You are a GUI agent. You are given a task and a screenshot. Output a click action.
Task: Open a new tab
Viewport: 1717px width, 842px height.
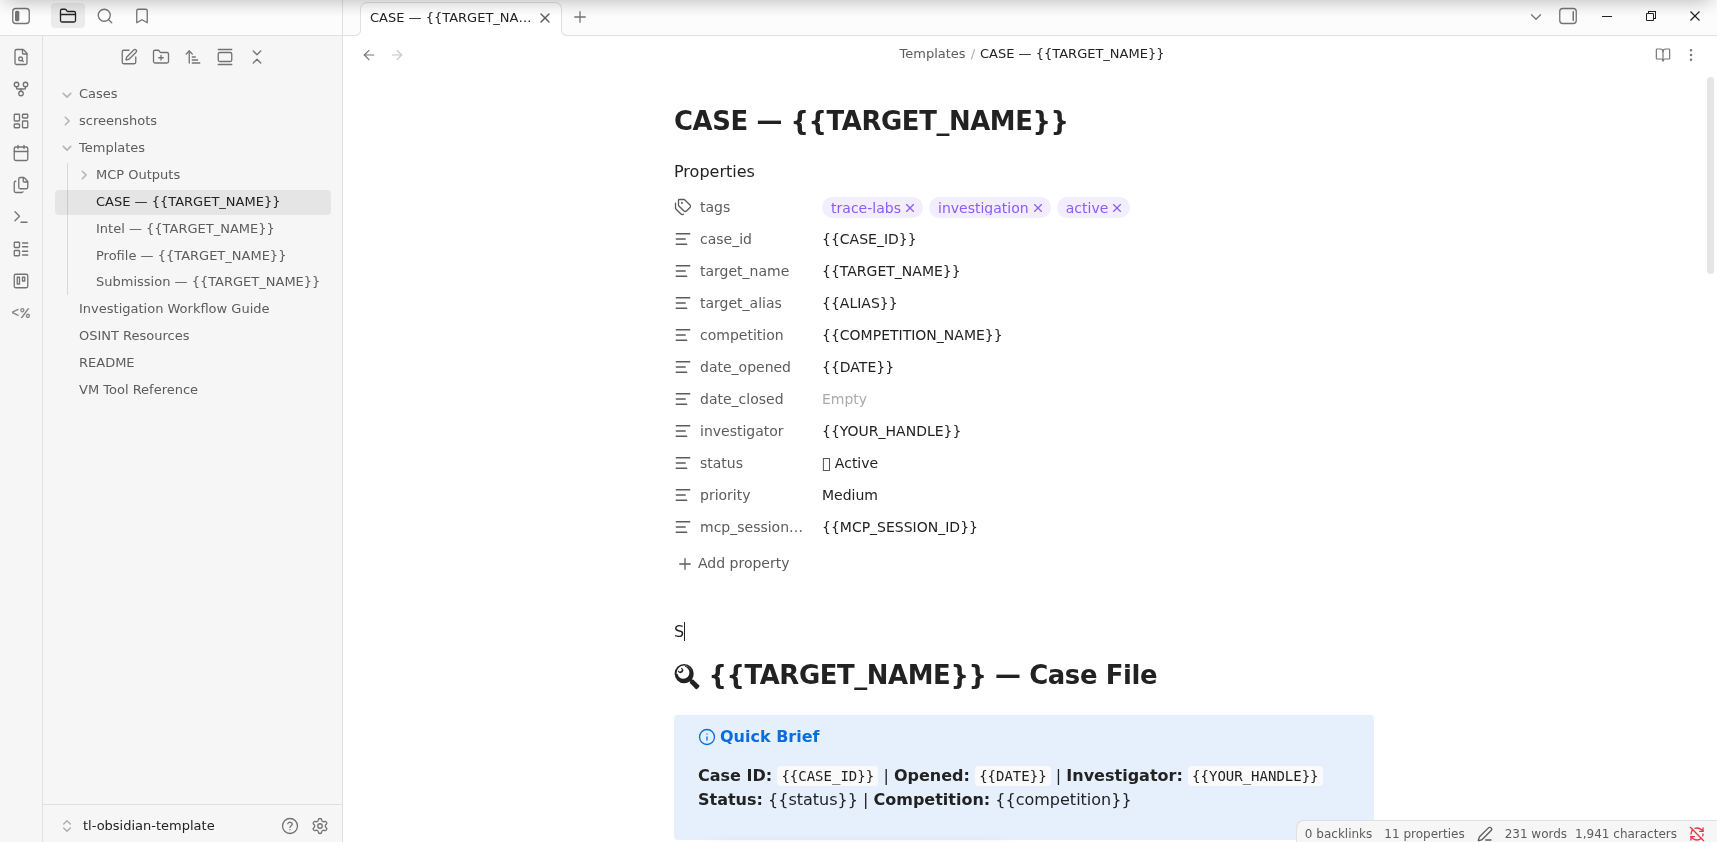click(x=580, y=17)
